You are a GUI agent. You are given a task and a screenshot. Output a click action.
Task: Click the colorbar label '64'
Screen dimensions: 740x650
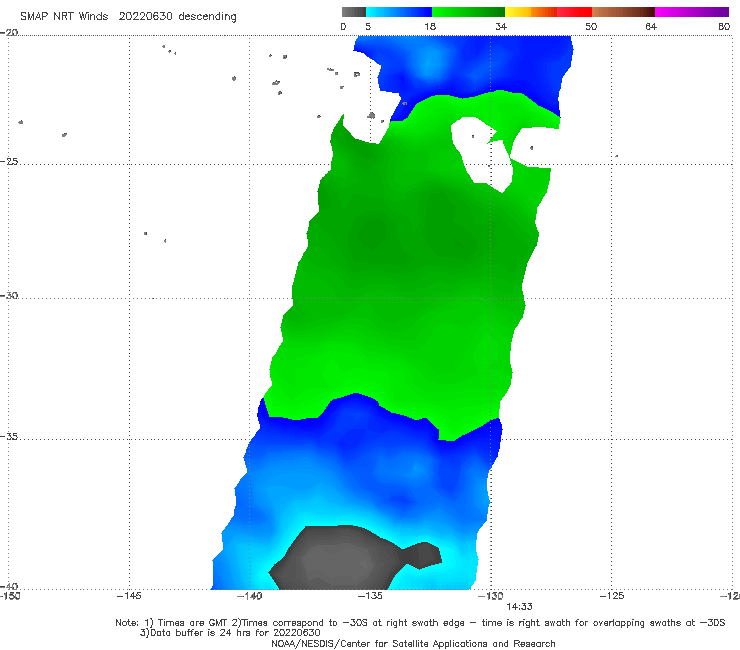[x=651, y=27]
